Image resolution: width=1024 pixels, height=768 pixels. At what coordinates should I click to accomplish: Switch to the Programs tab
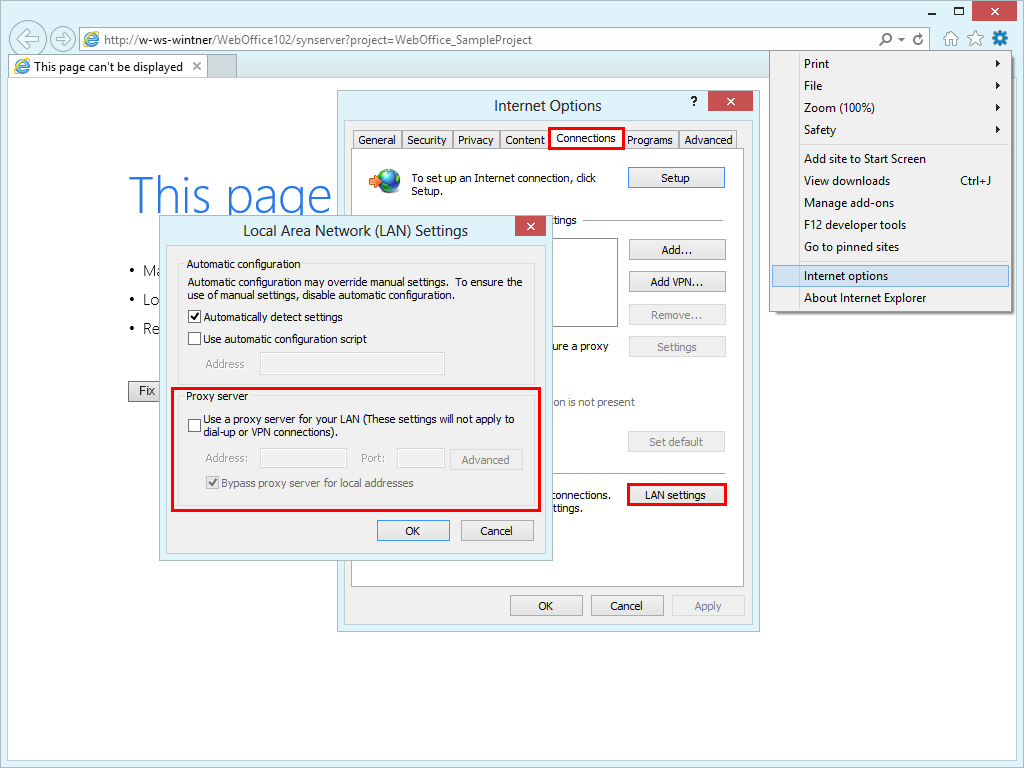650,140
